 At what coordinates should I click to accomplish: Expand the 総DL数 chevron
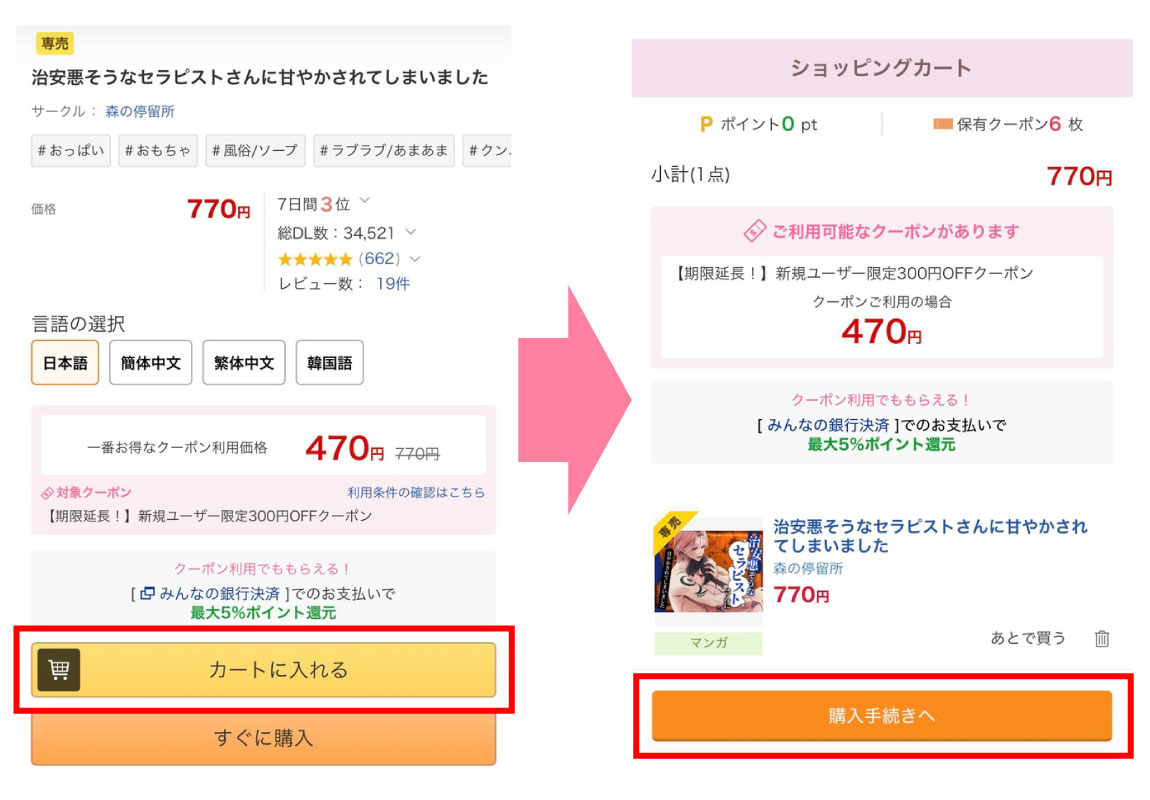[x=410, y=232]
